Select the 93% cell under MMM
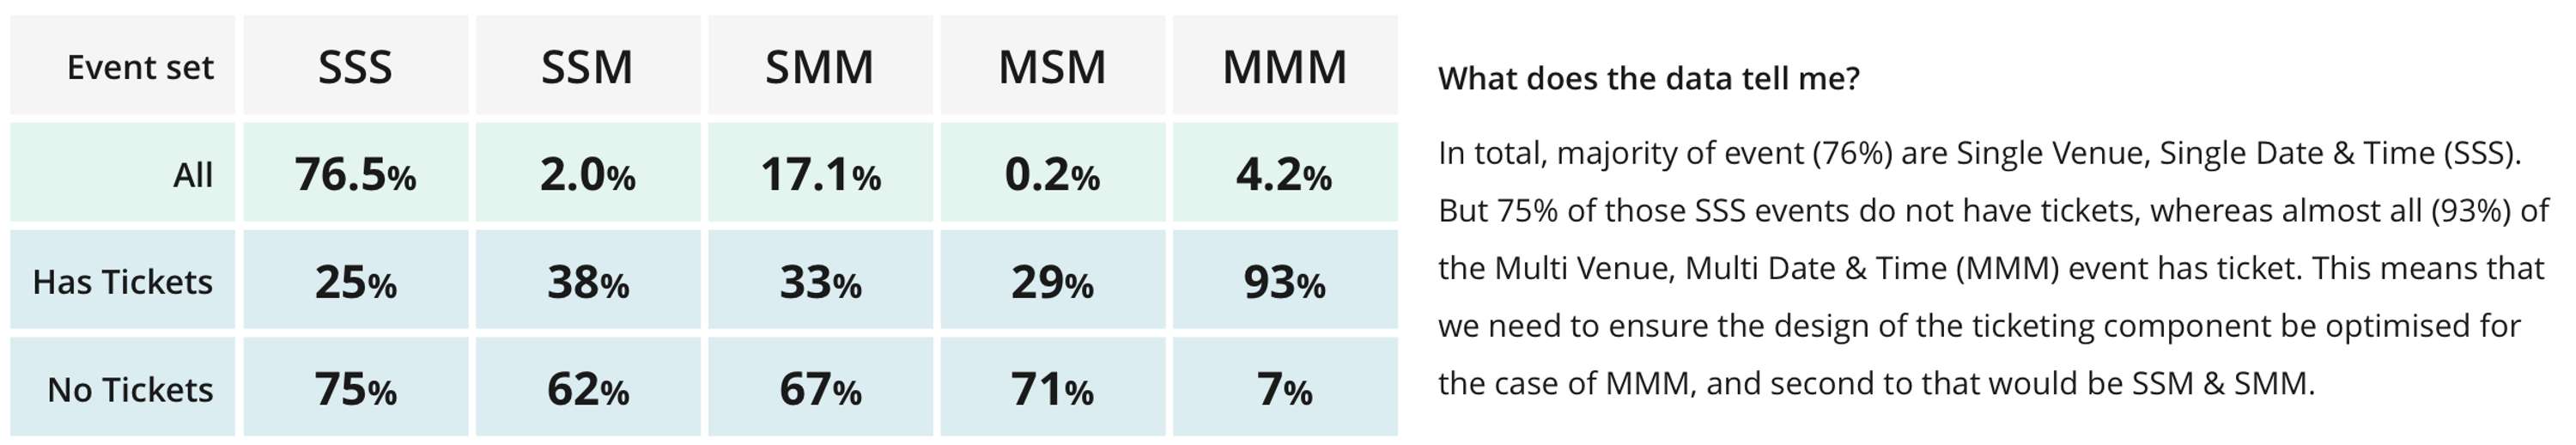 pos(1285,279)
